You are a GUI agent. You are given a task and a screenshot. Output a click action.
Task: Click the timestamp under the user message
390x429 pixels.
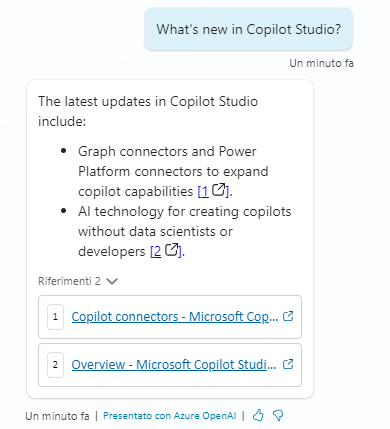click(x=321, y=63)
